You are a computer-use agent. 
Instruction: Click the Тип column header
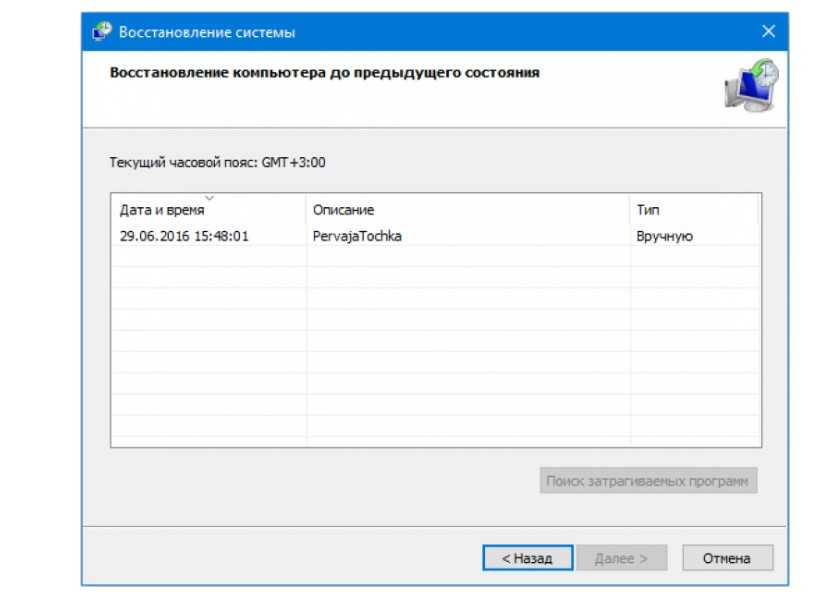click(648, 210)
